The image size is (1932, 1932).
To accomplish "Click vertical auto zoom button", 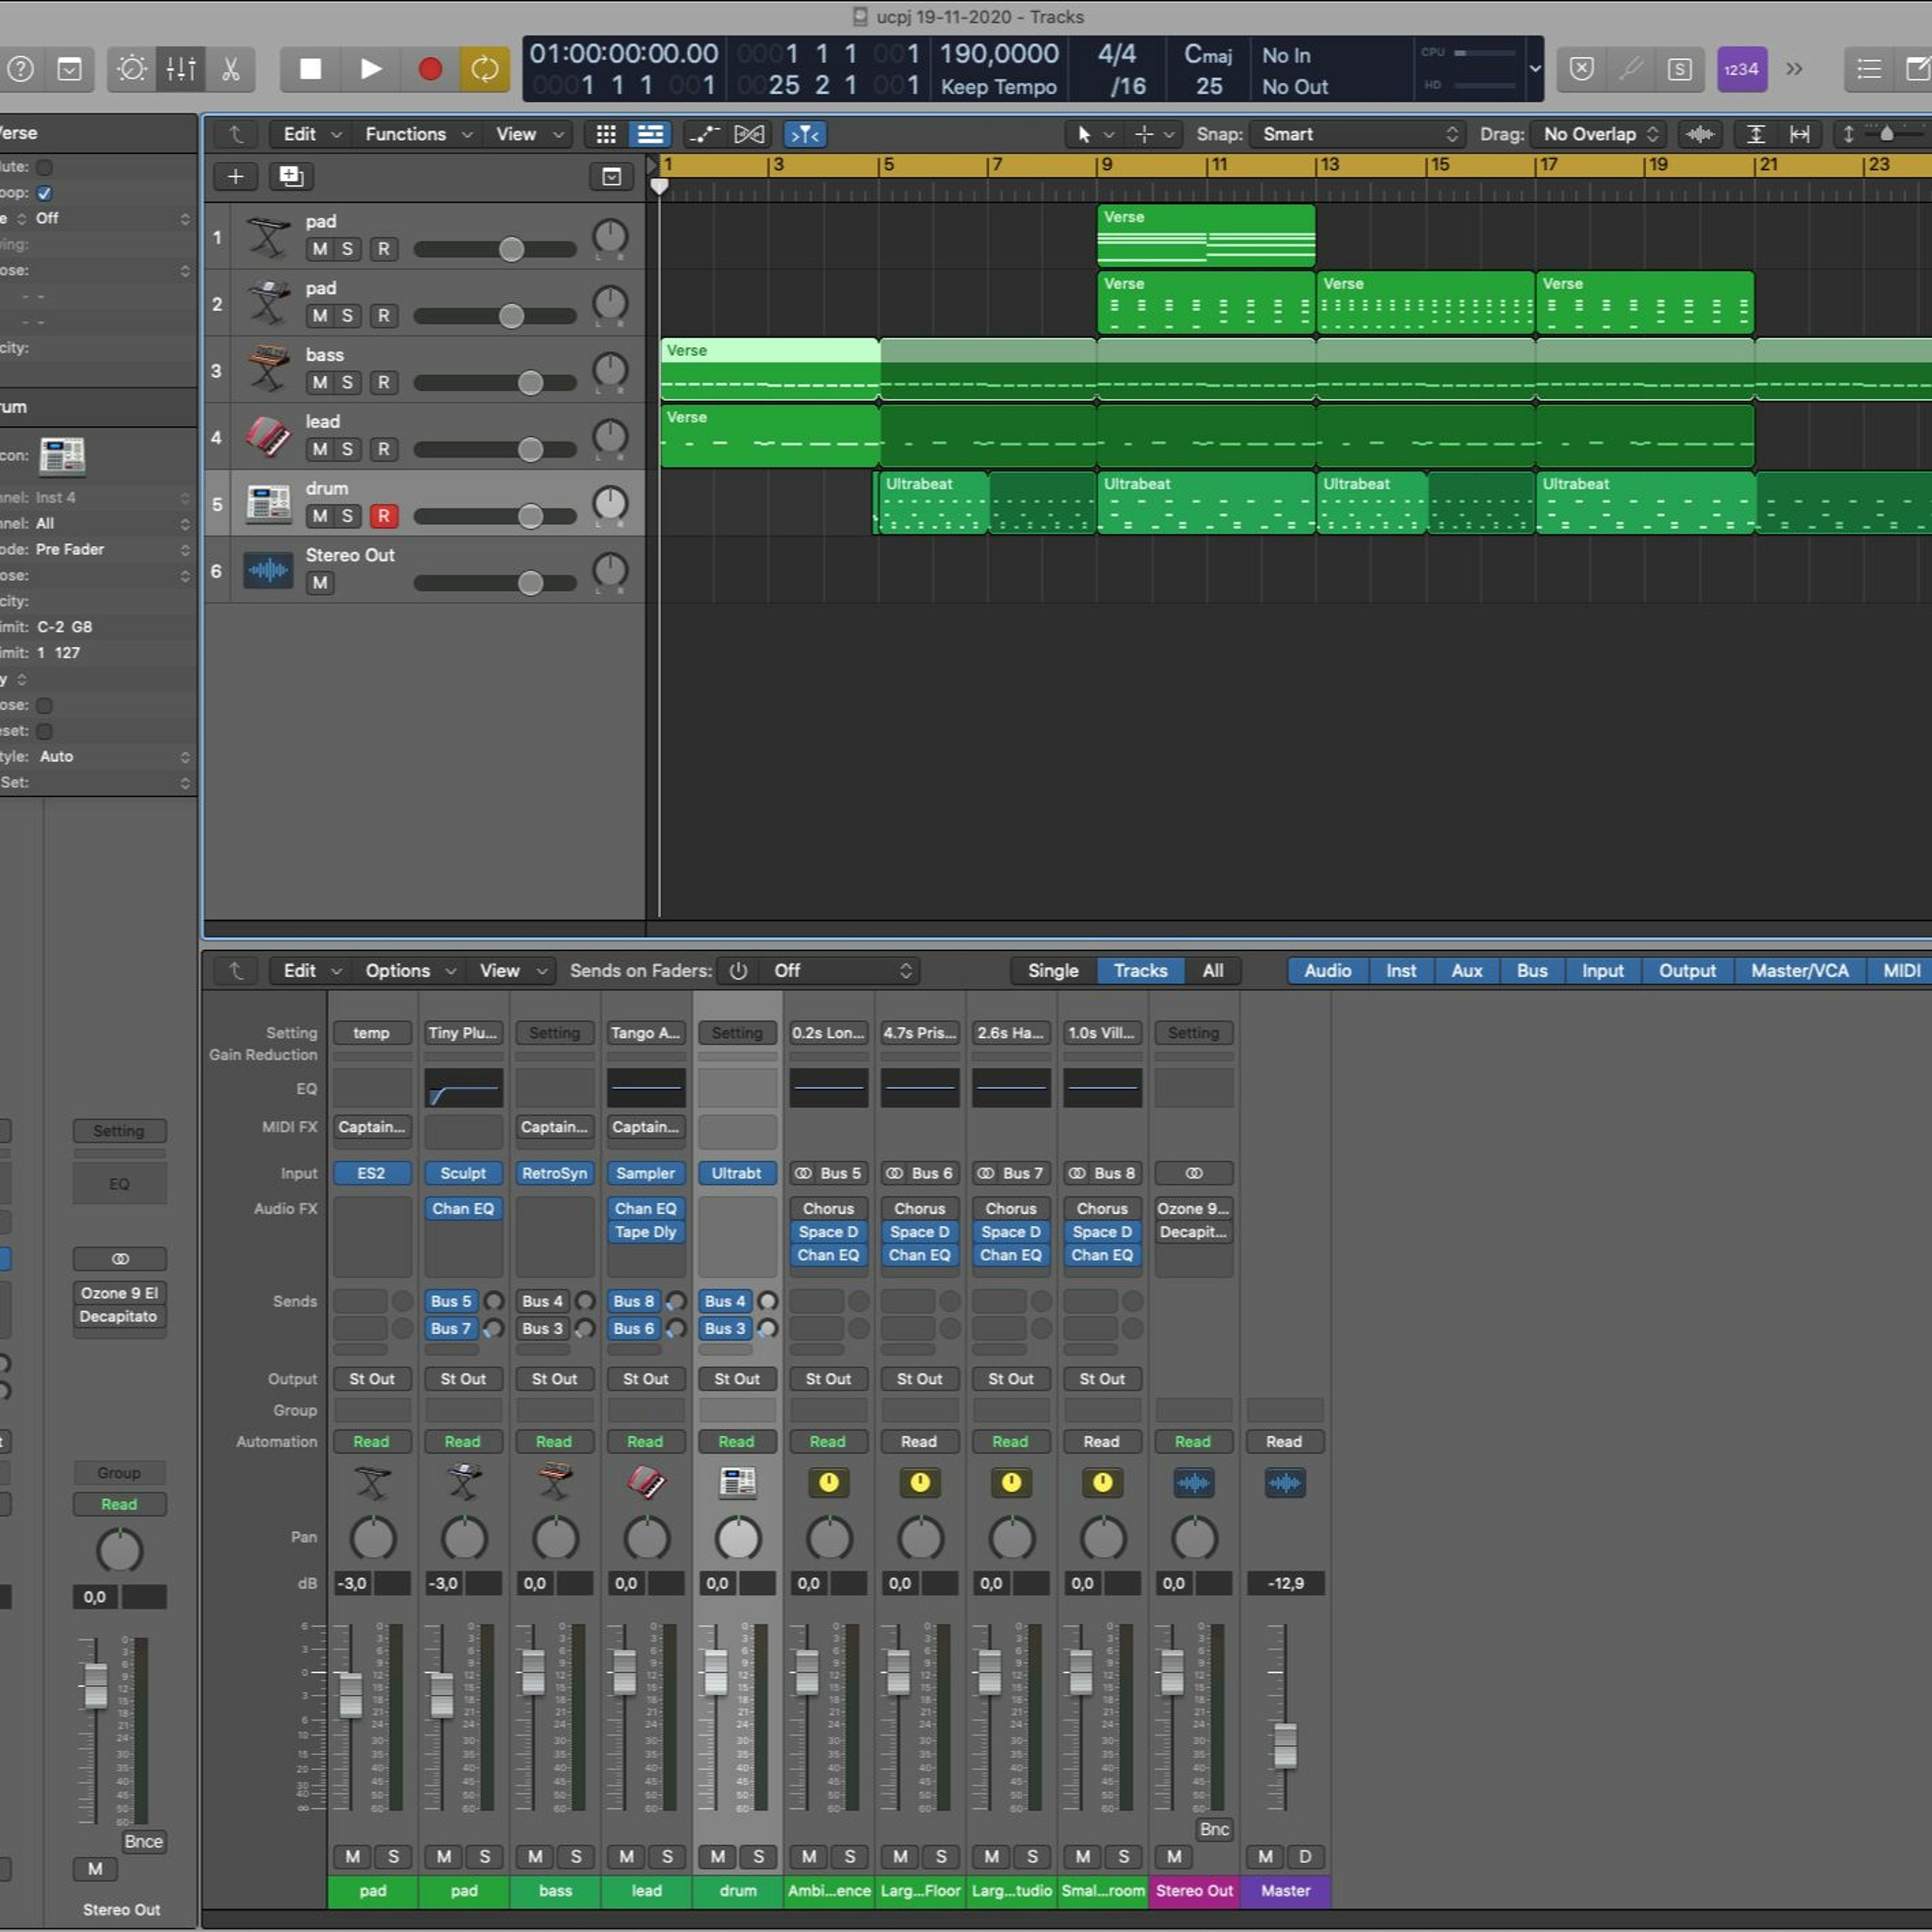I will pos(1756,134).
